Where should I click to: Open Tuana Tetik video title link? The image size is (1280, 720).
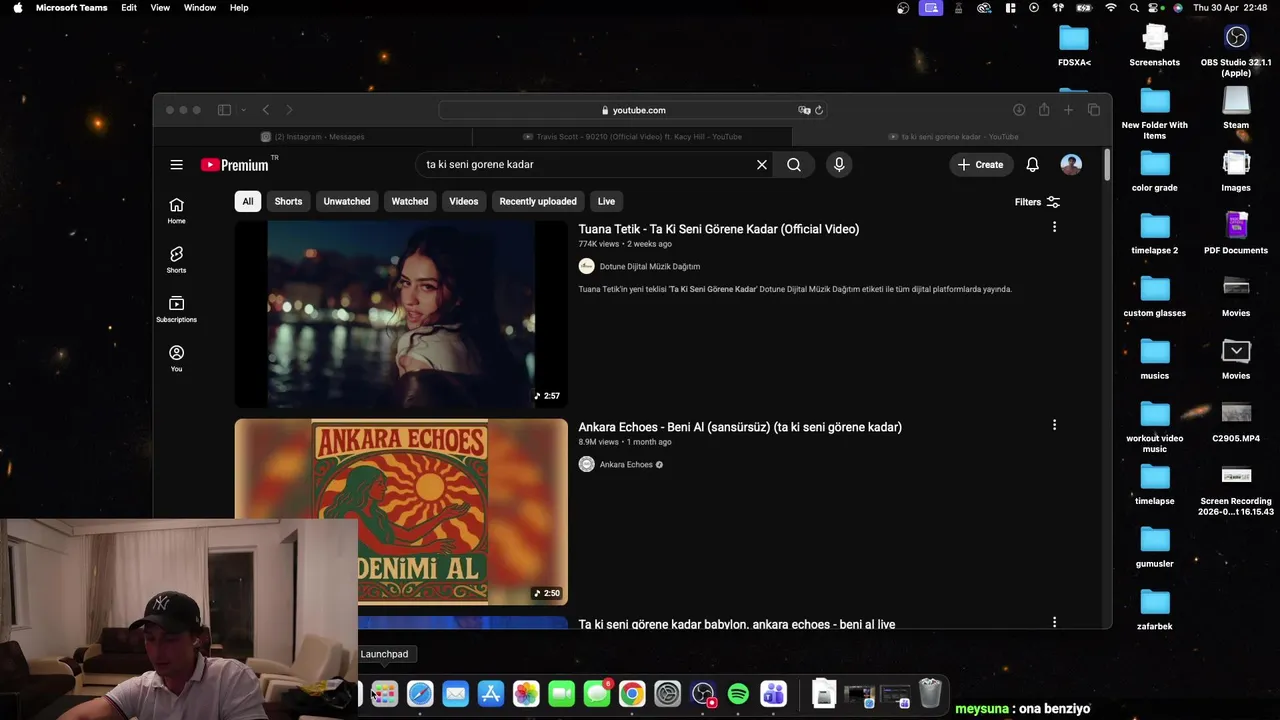[719, 229]
